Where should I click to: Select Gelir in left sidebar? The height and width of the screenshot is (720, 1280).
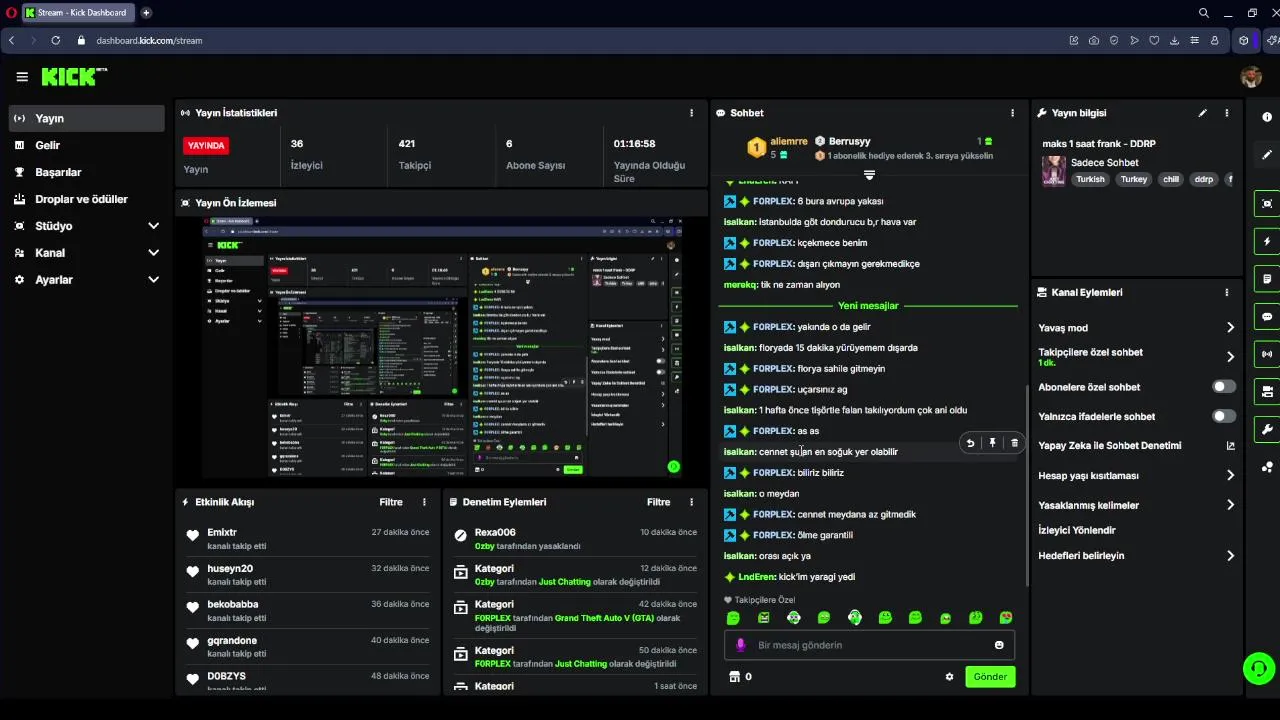point(87,145)
